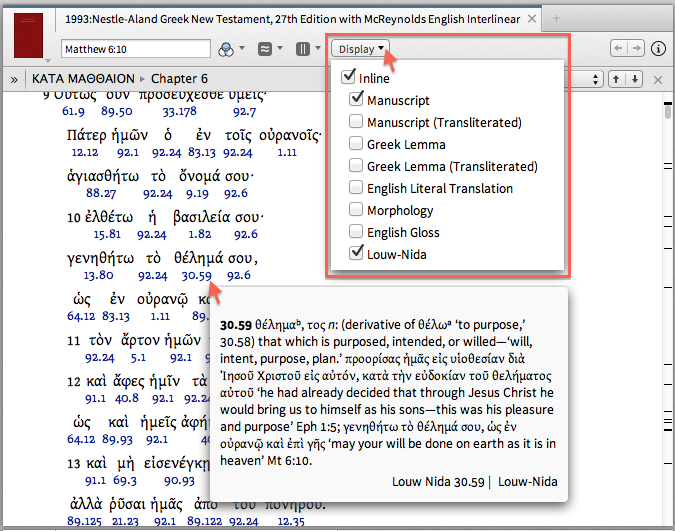Click Louw-Nida link in popup footer
Screen dimensions: 675x531
coord(527,481)
